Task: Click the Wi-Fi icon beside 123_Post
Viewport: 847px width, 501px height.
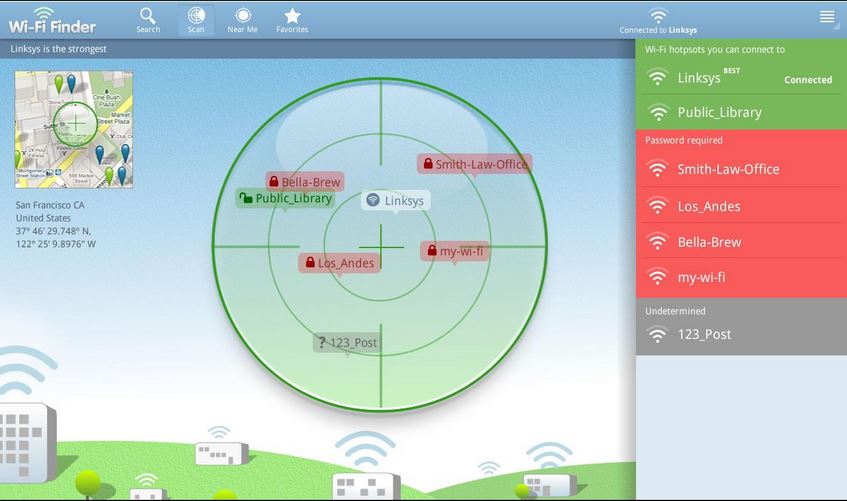Action: click(657, 335)
